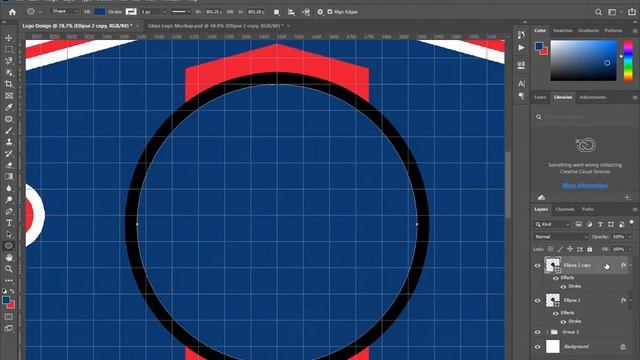Viewport: 640px width, 360px height.
Task: Select the Clone Stamp tool
Action: coord(9,142)
